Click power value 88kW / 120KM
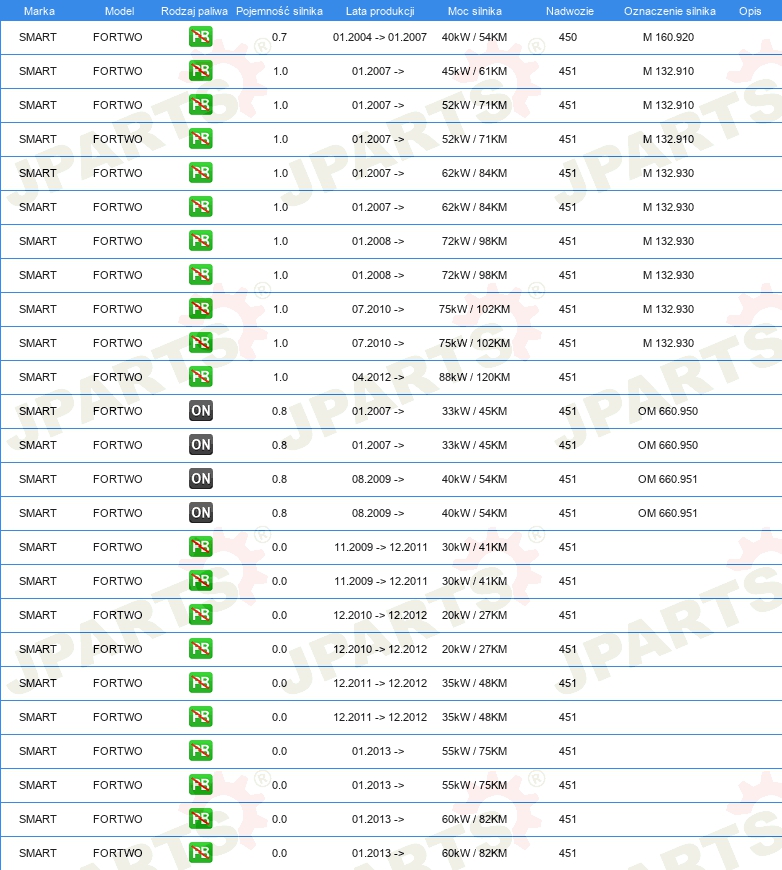Viewport: 782px width, 870px height. tap(474, 377)
